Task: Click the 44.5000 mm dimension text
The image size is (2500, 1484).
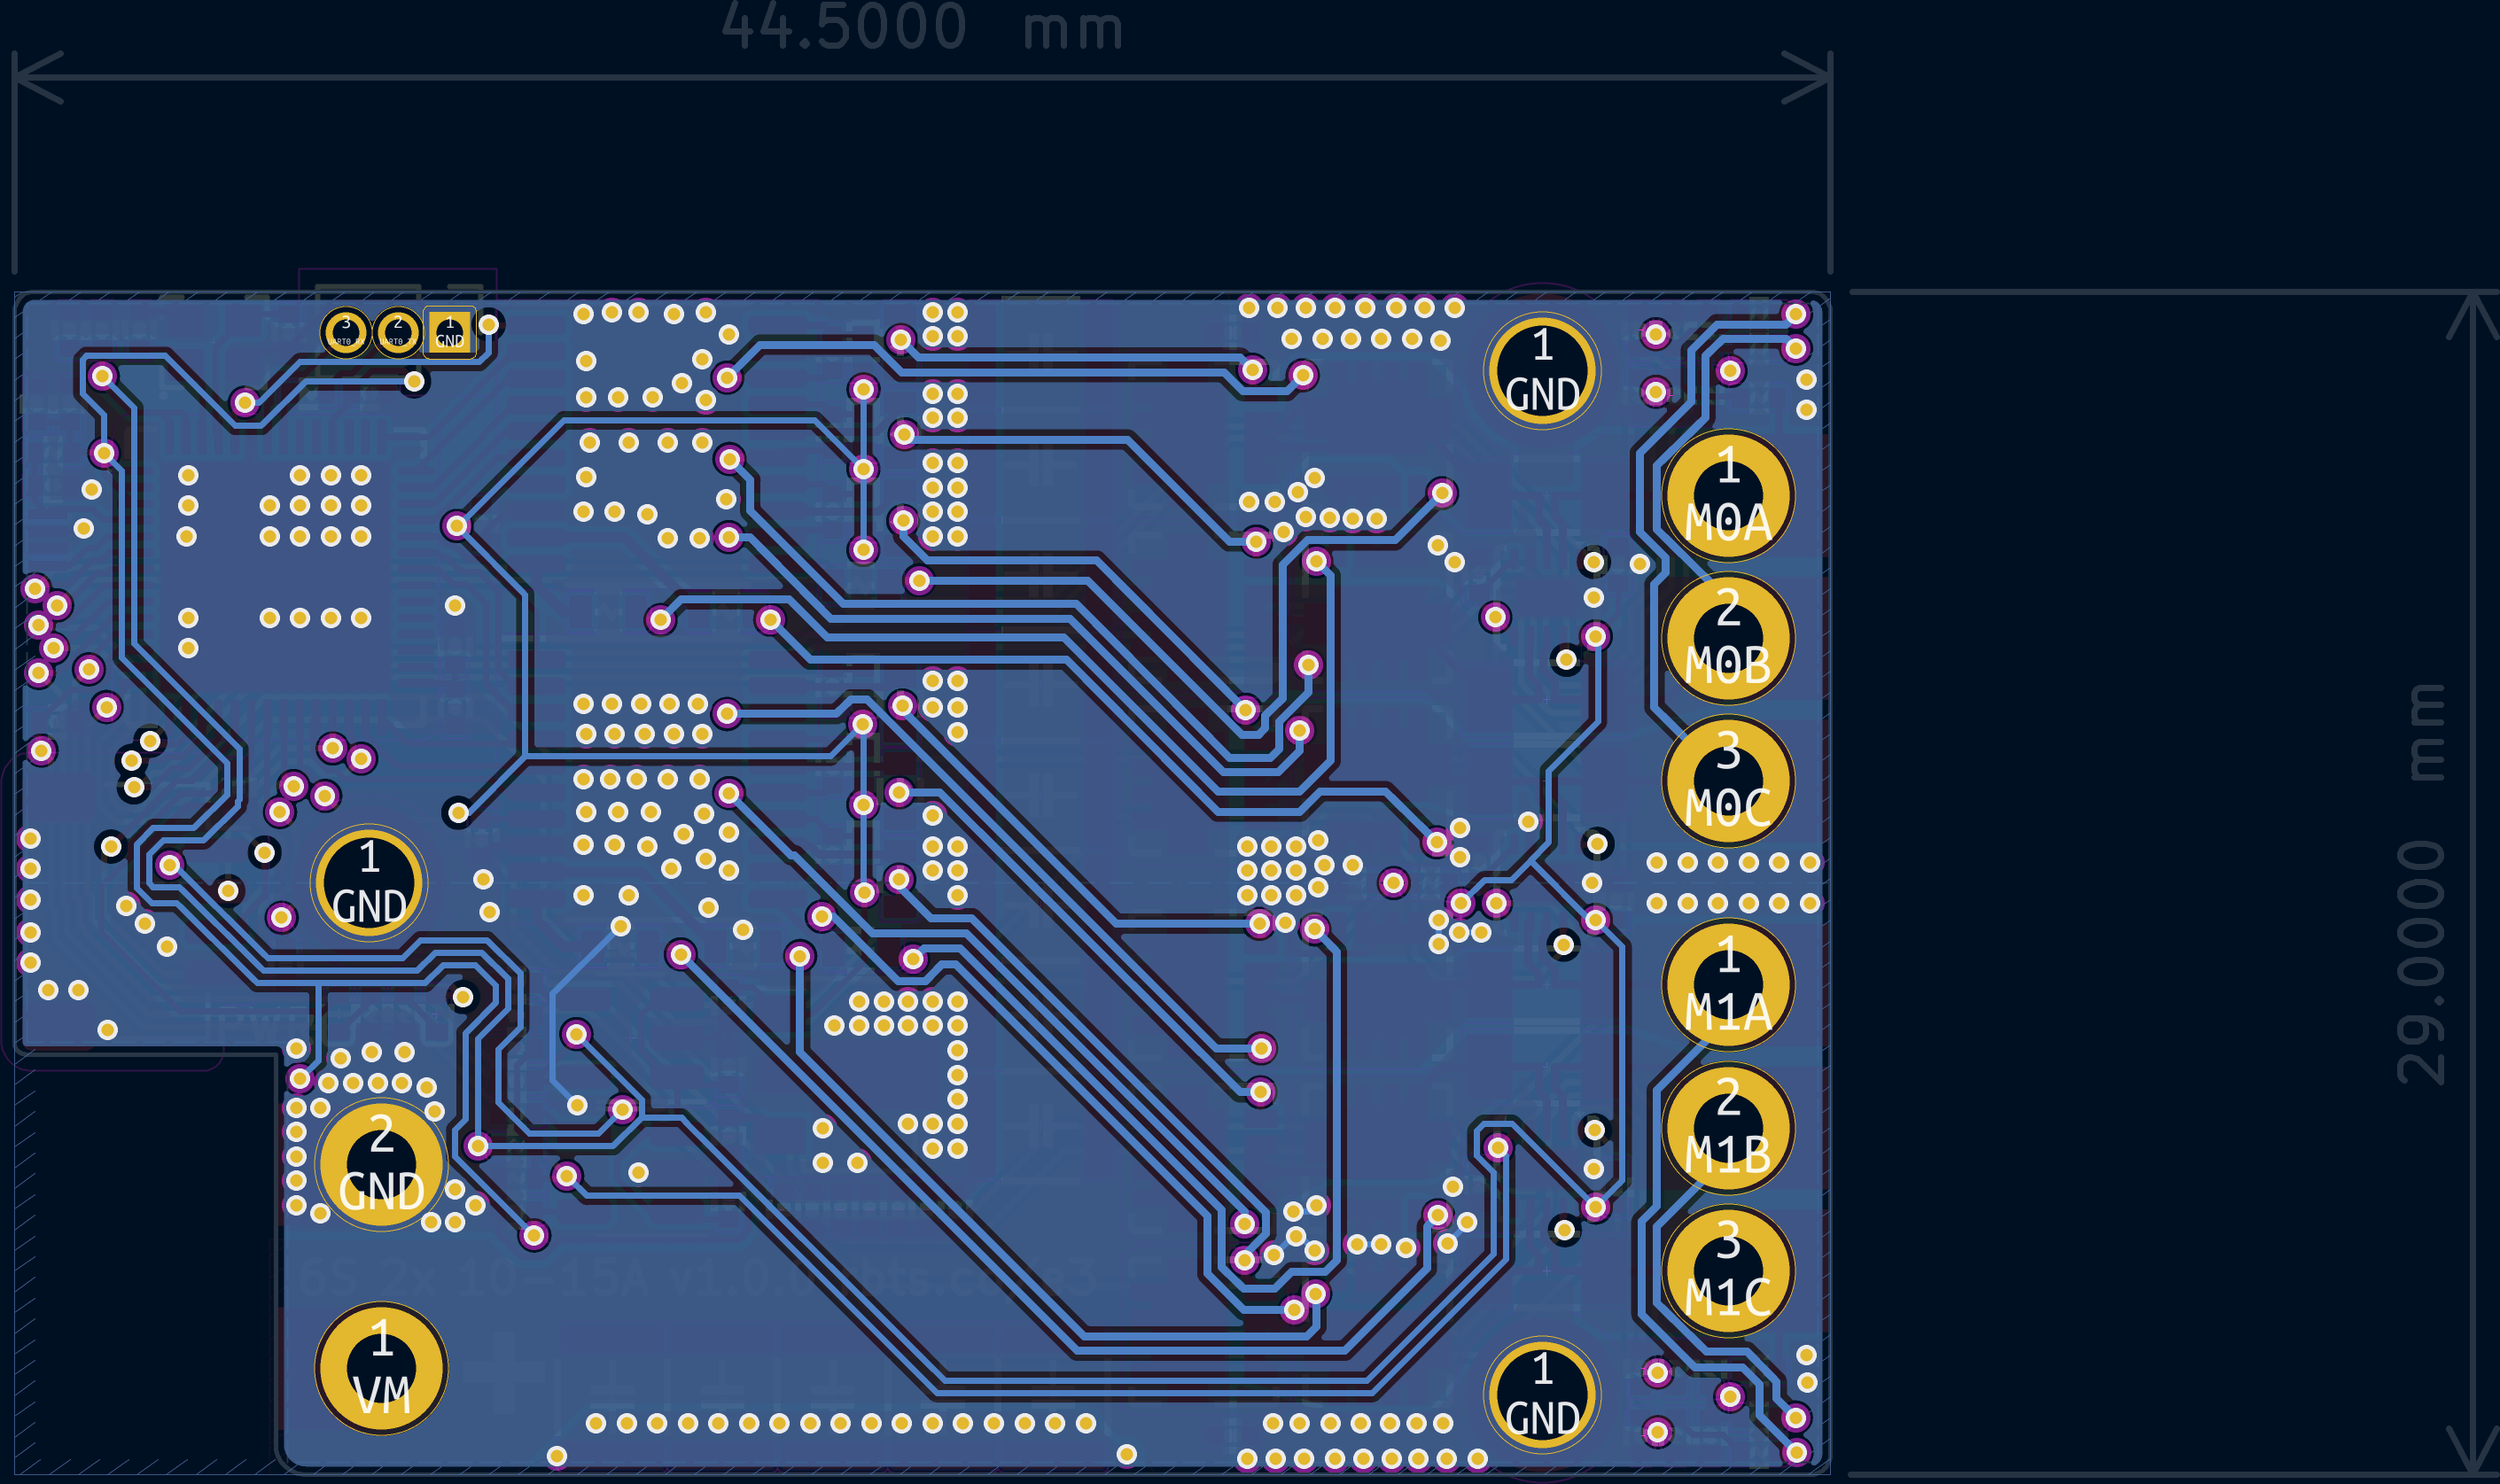Action: (x=922, y=27)
